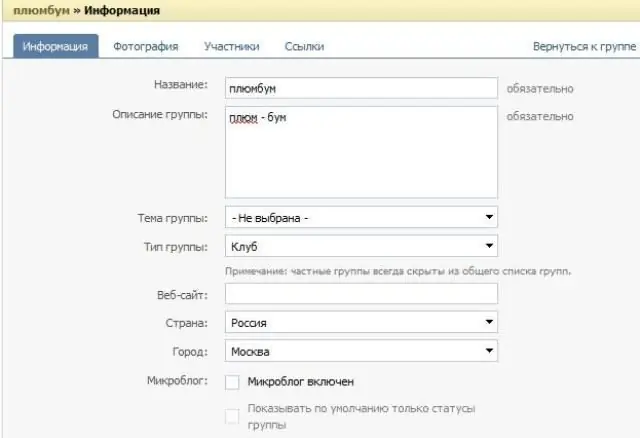The height and width of the screenshot is (438, 640).
Task: Click the плюмбум breadcrumb link
Action: pyautogui.click(x=41, y=10)
